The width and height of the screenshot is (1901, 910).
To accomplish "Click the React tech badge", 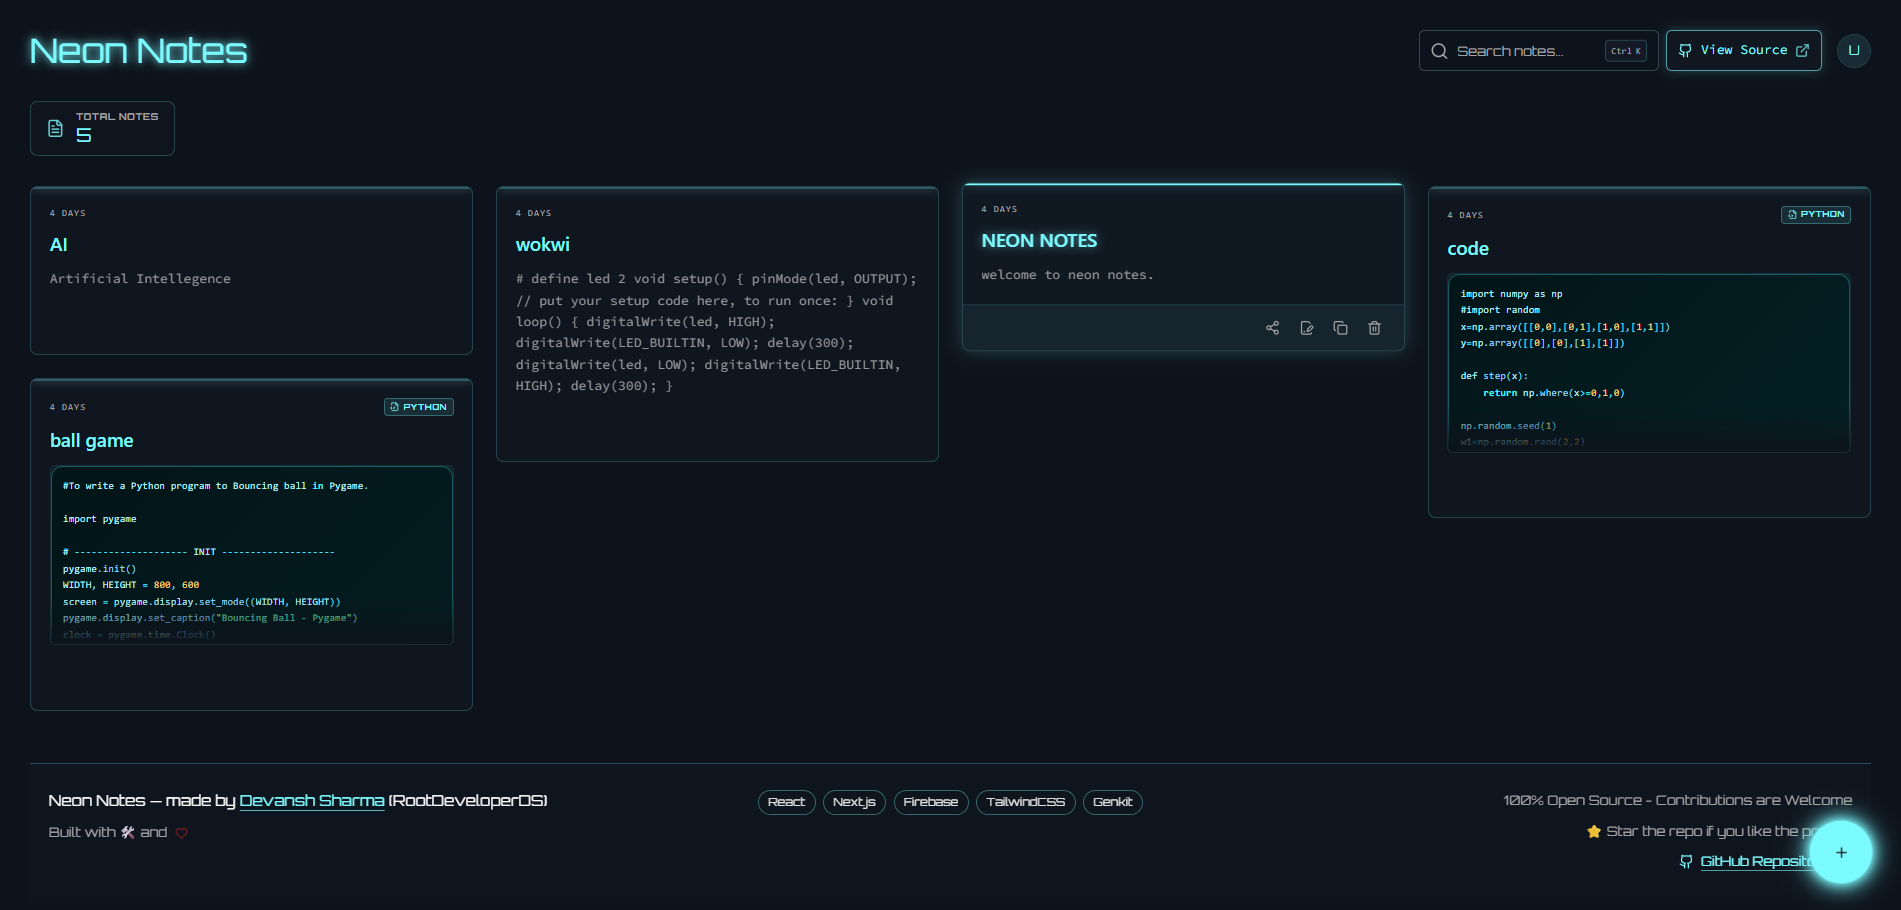I will coord(786,802).
